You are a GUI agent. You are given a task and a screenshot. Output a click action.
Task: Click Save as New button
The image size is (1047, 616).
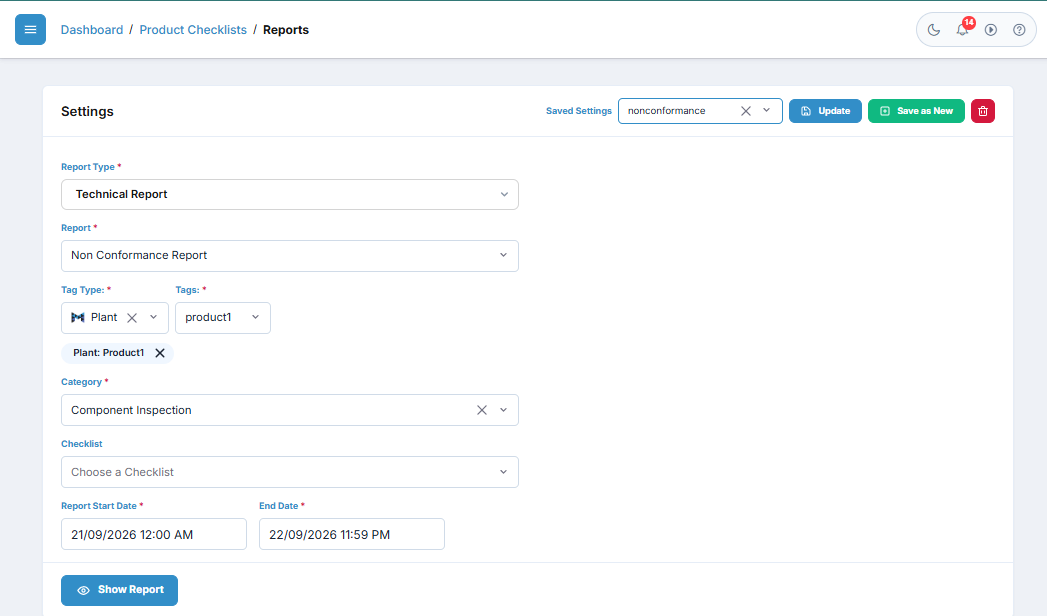(x=916, y=111)
